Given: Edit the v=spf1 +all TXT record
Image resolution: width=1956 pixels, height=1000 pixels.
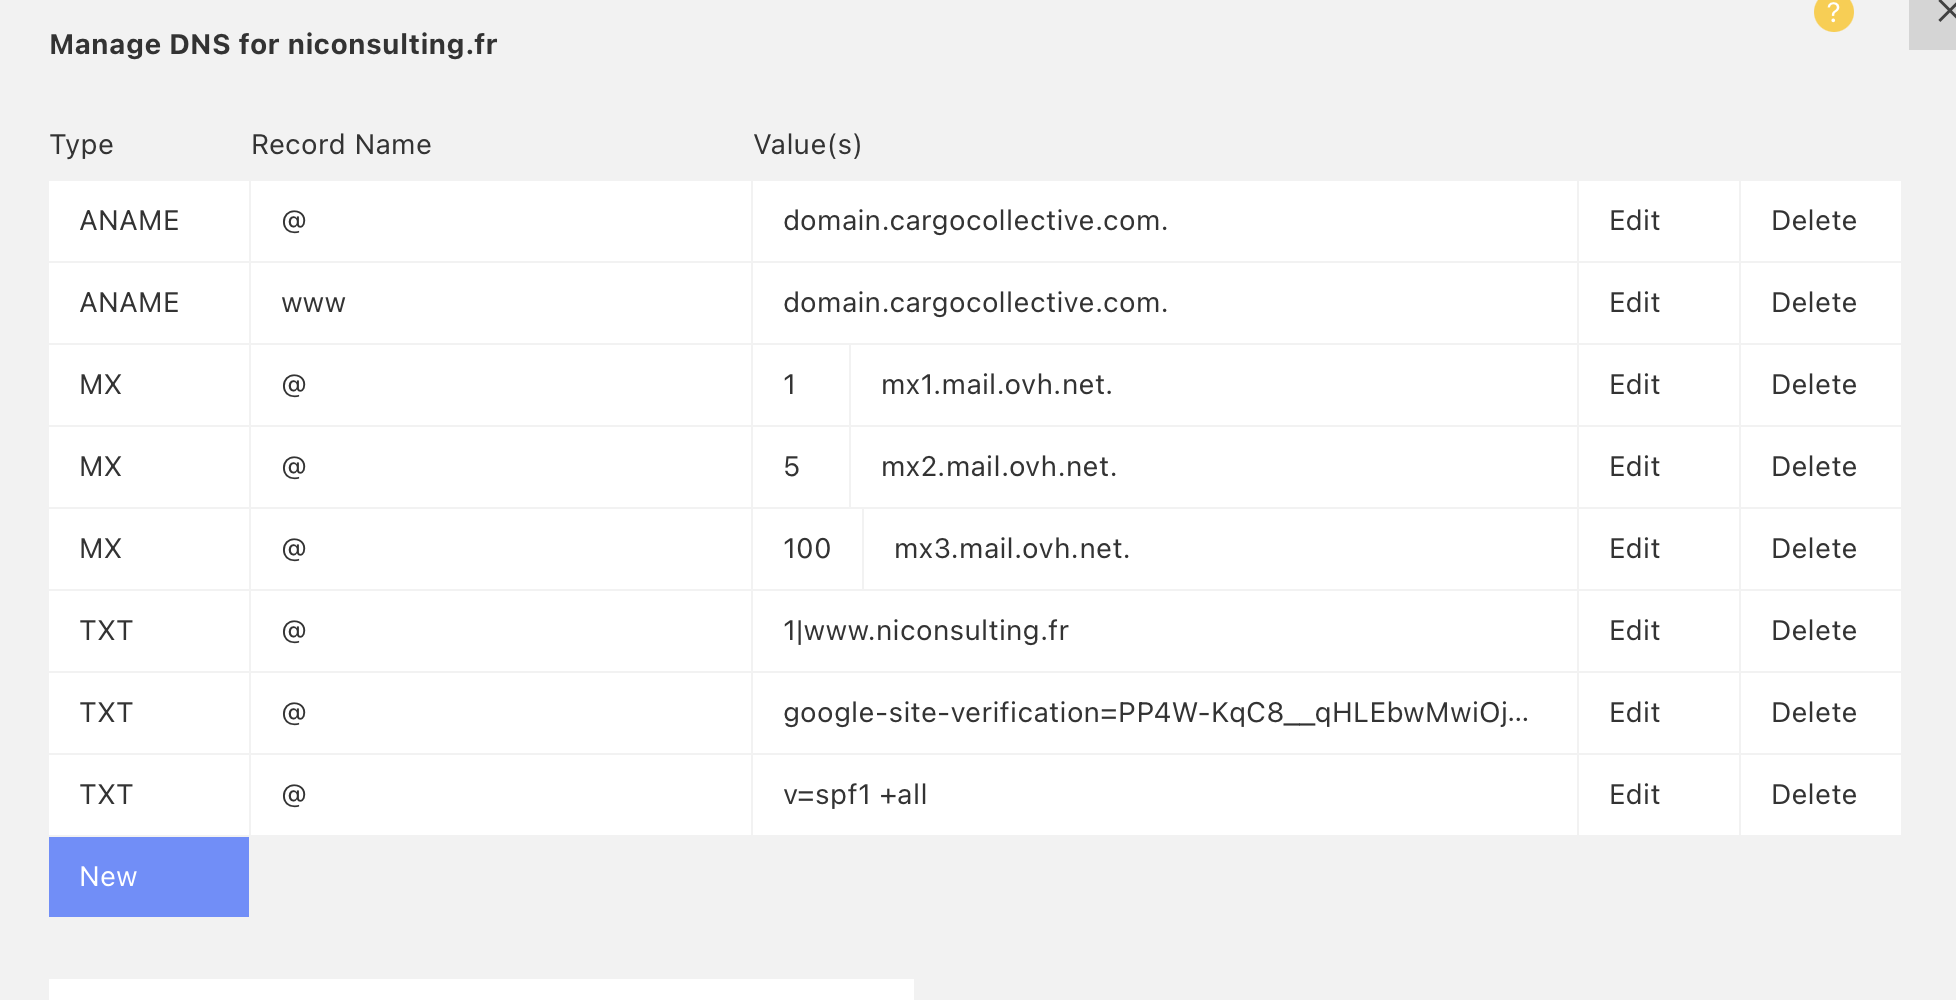Looking at the screenshot, I should pyautogui.click(x=1634, y=795).
